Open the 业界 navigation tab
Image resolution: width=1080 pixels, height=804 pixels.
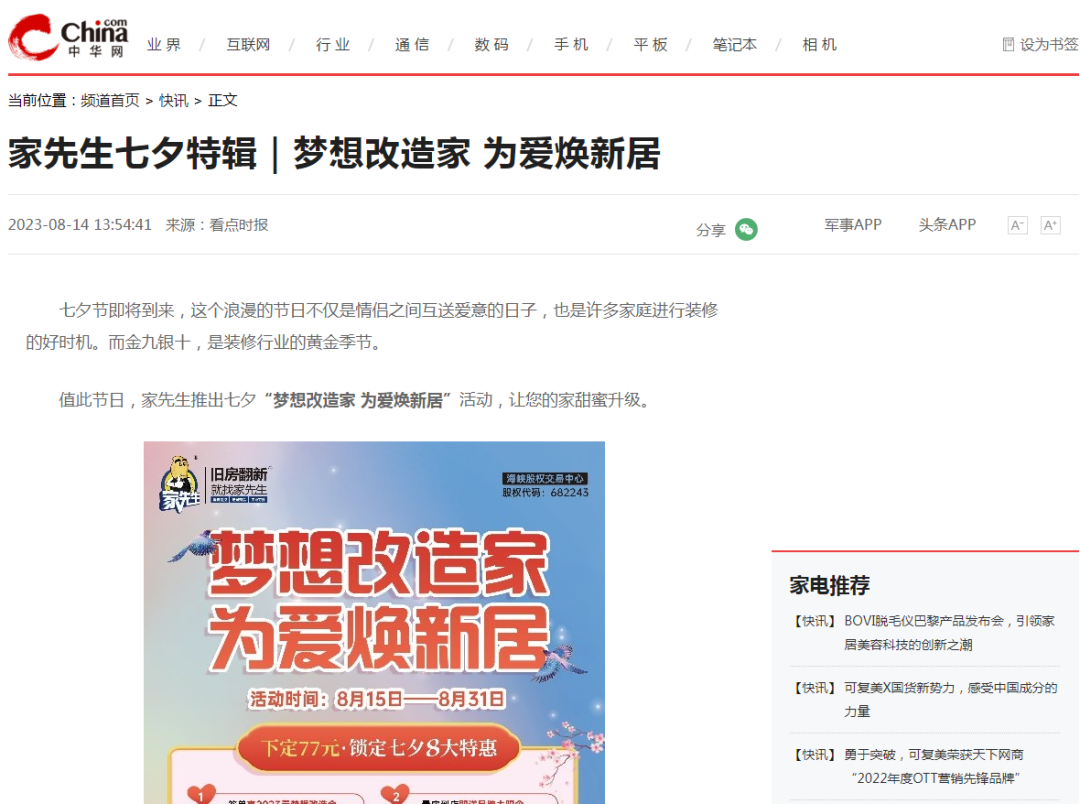pos(164,45)
